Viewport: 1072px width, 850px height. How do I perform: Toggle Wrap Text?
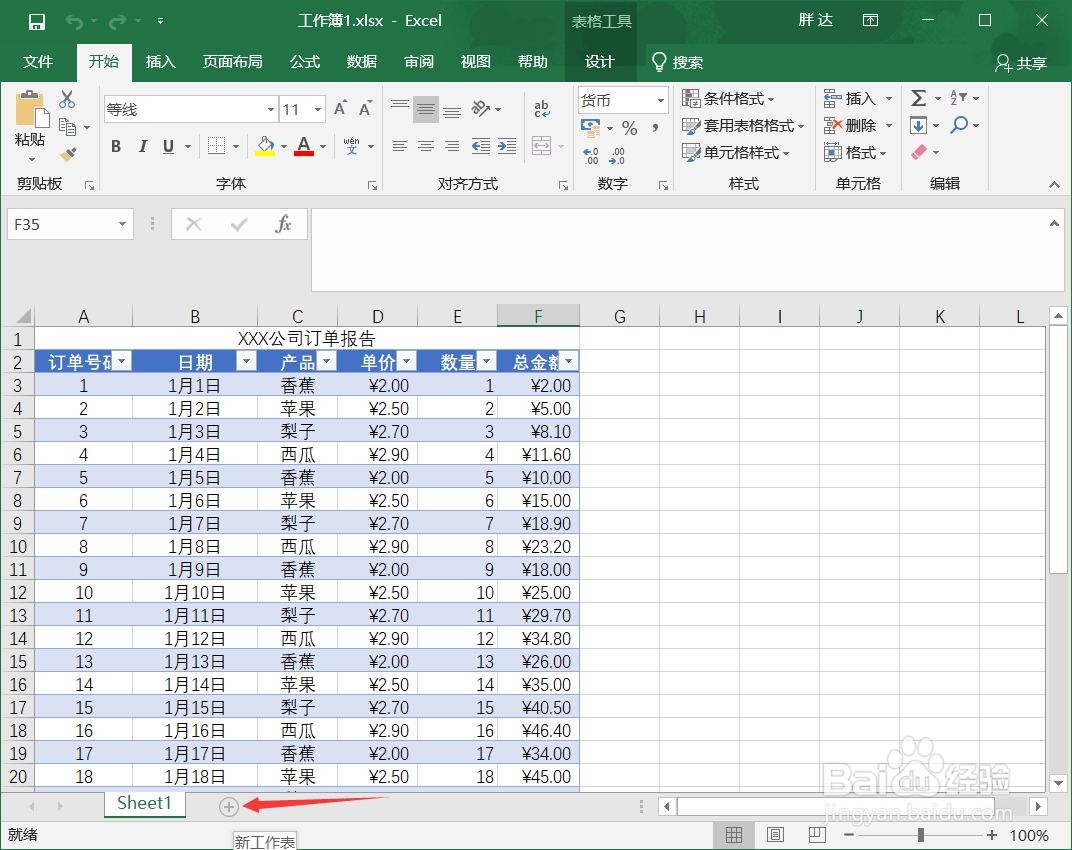pos(541,109)
